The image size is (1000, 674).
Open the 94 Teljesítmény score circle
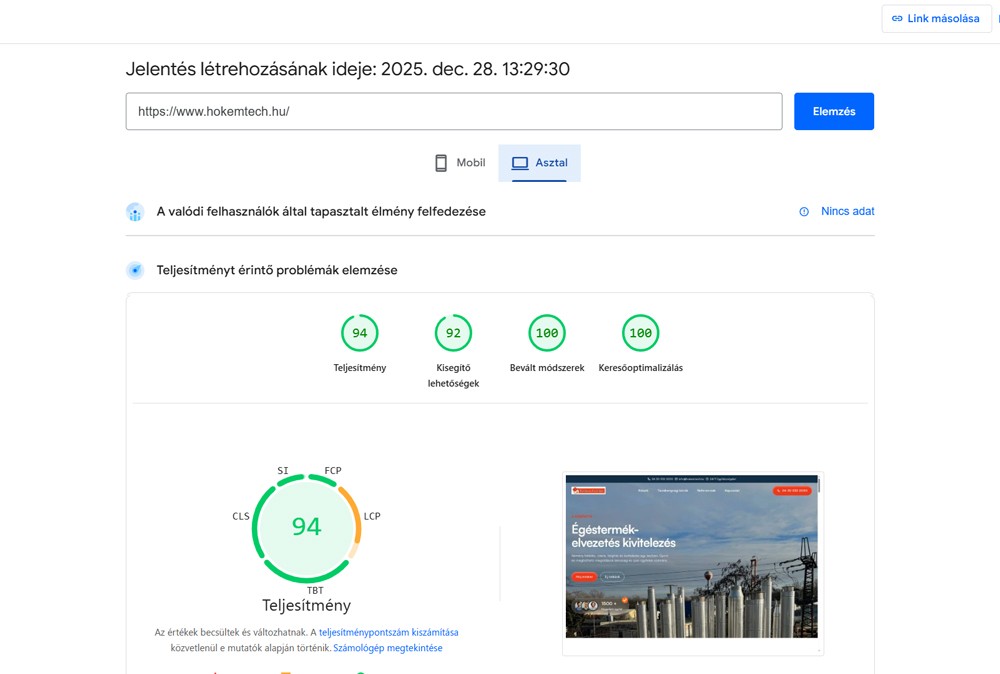click(360, 332)
